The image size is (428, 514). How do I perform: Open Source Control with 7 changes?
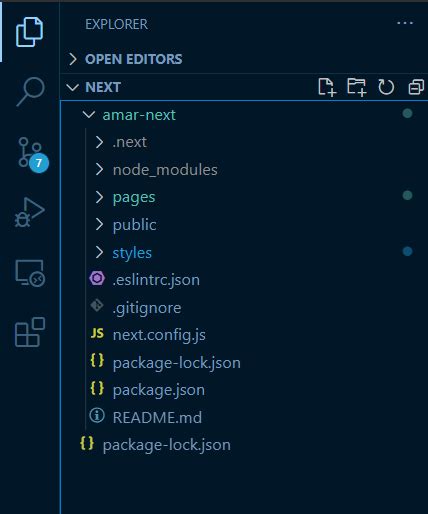(33, 154)
